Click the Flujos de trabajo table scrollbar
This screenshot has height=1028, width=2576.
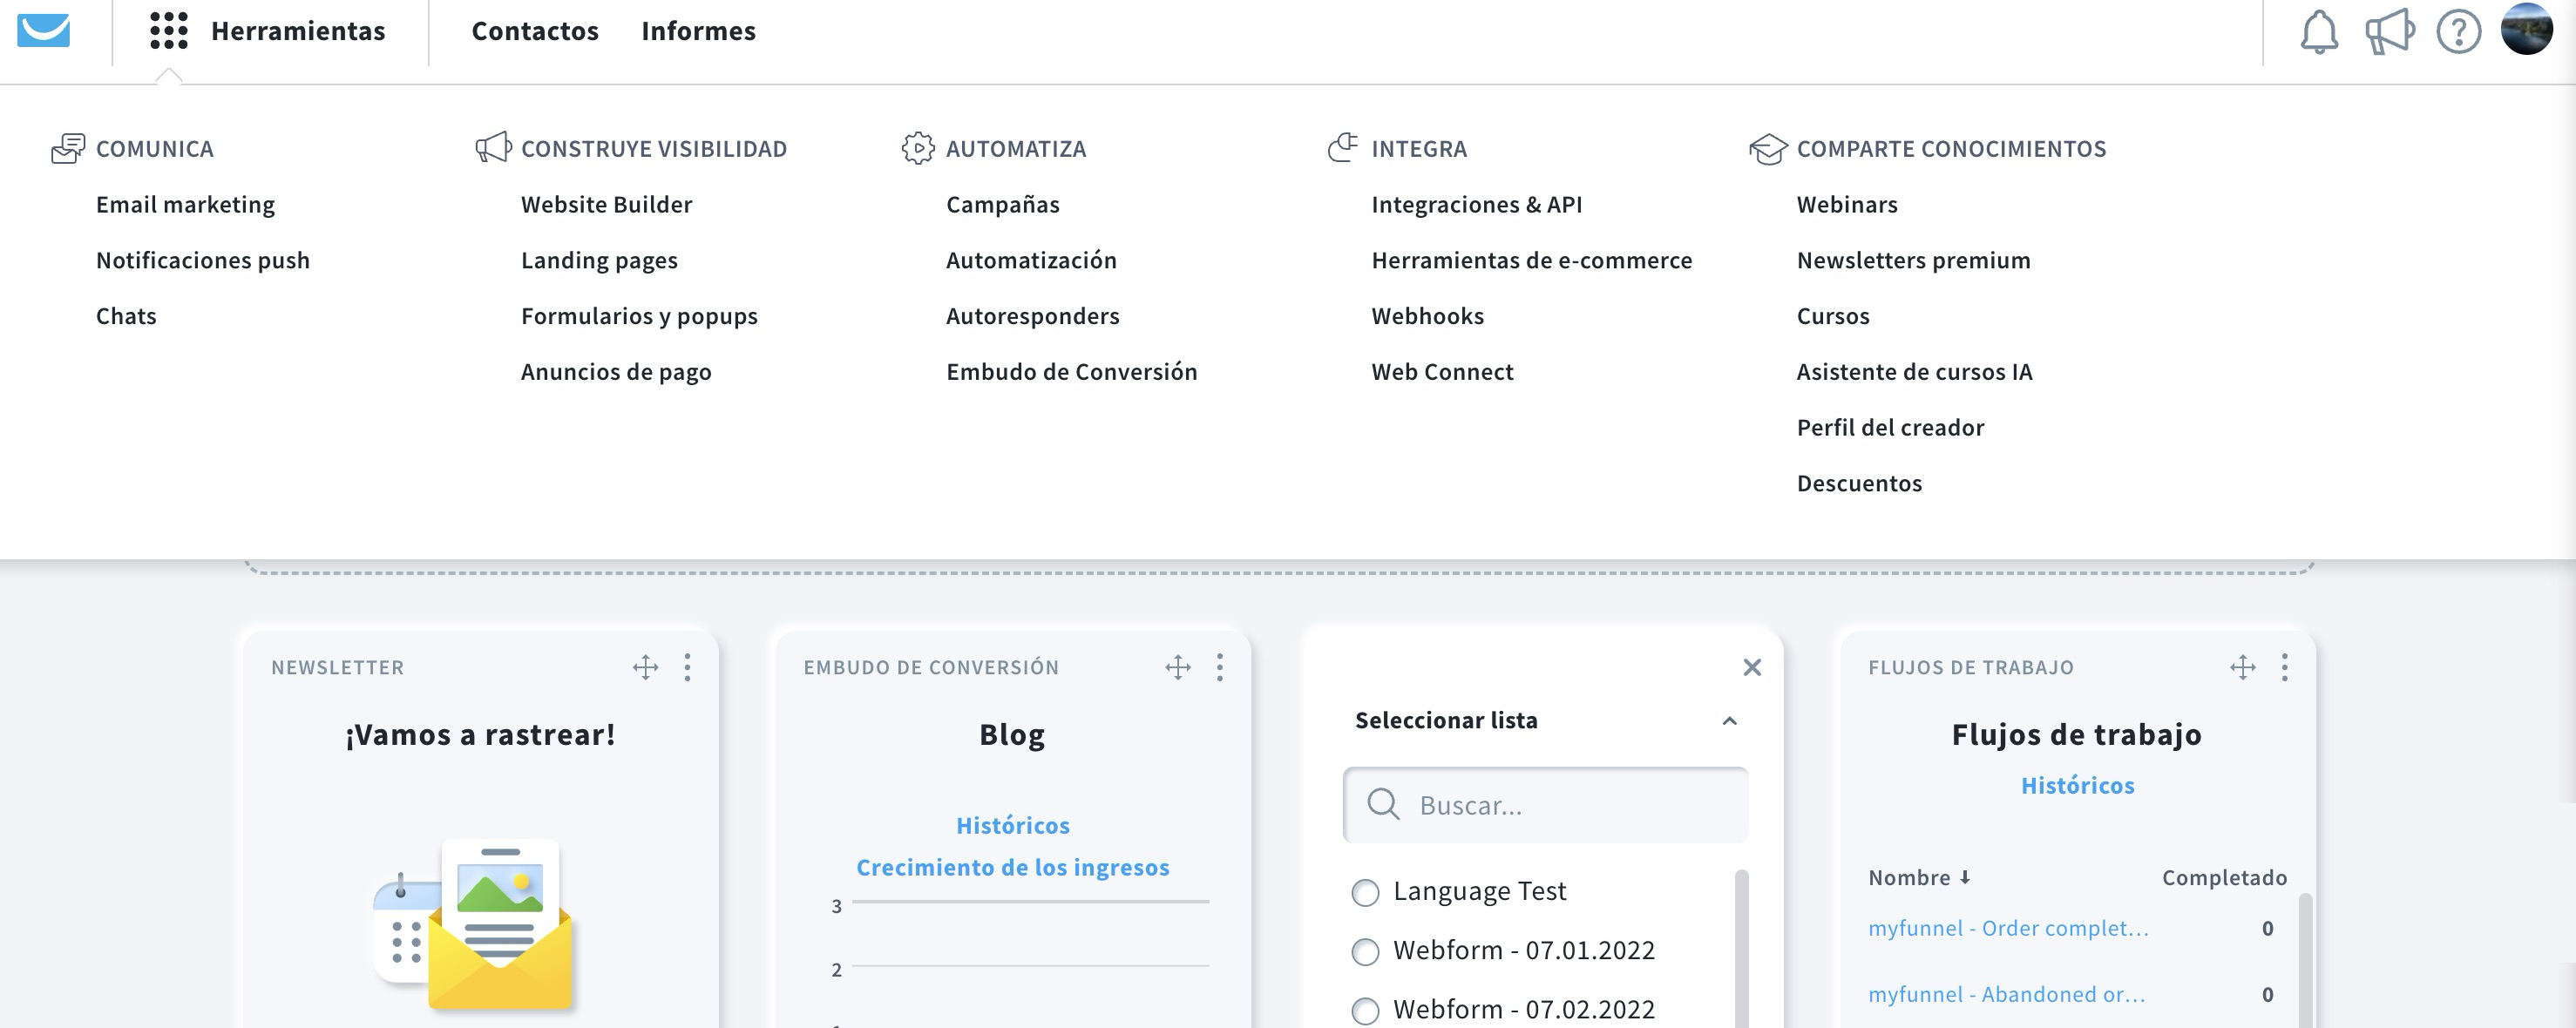[2305, 960]
